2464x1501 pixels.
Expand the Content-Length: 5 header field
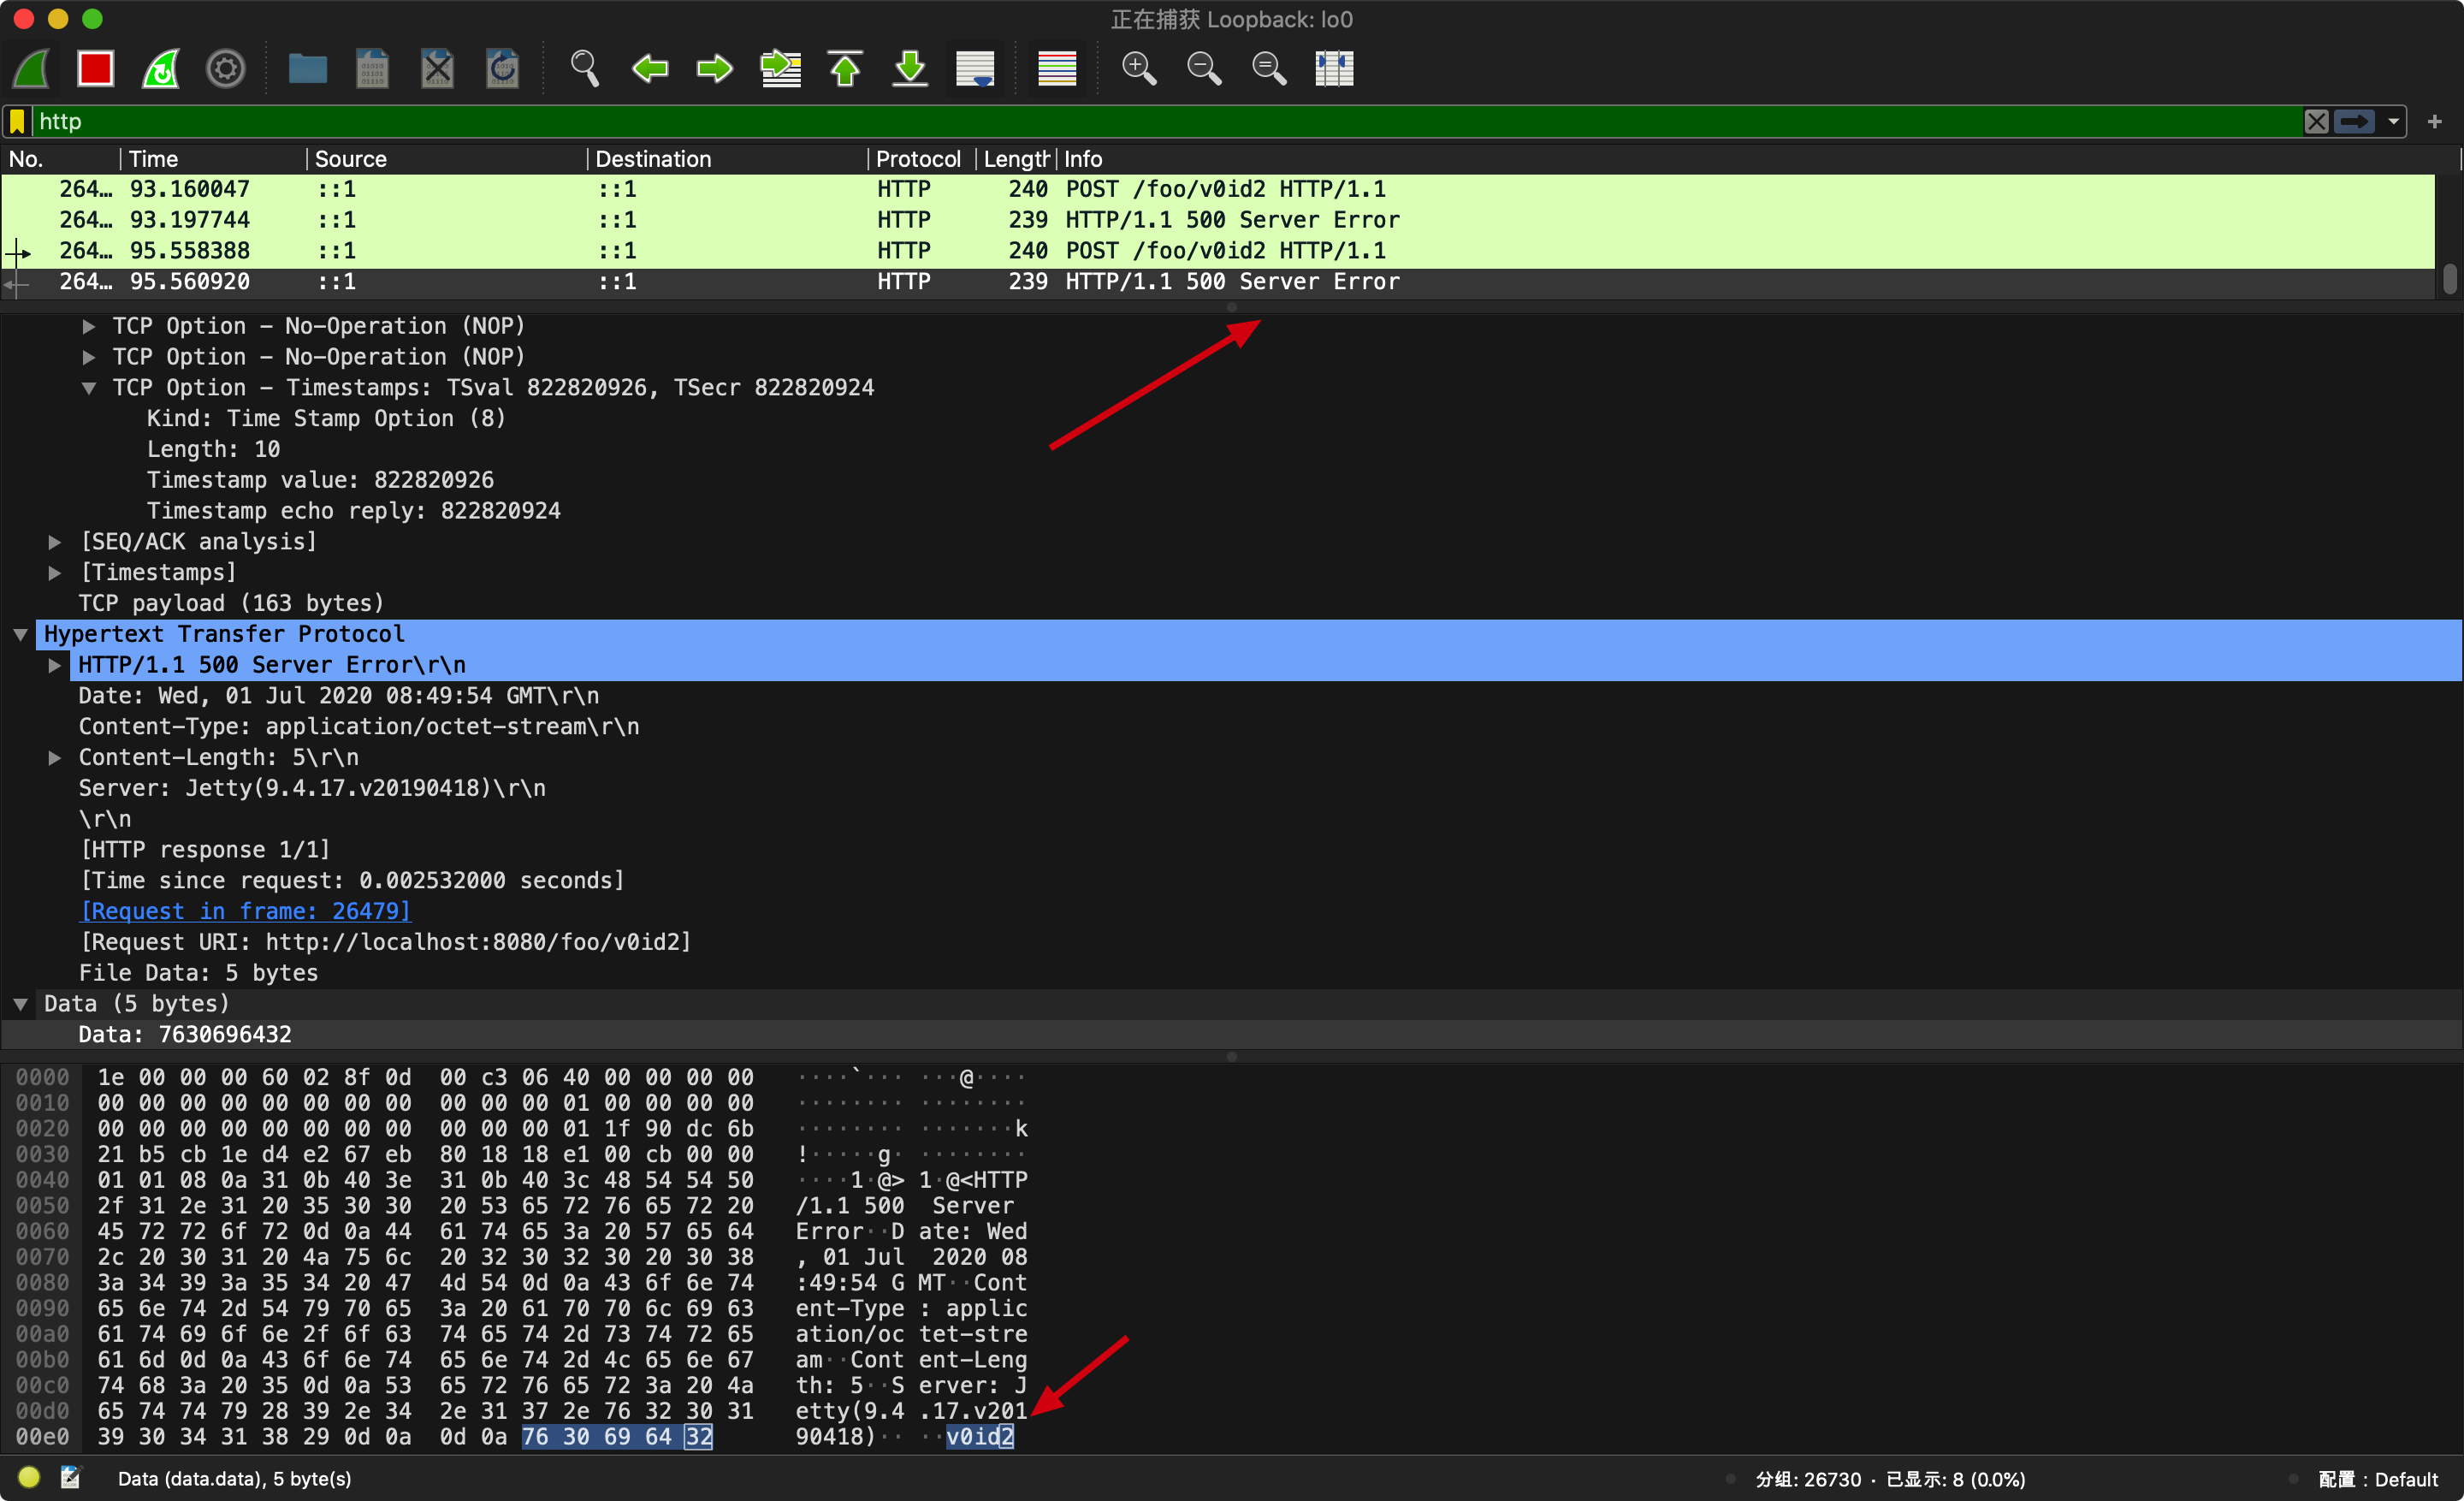[55, 758]
